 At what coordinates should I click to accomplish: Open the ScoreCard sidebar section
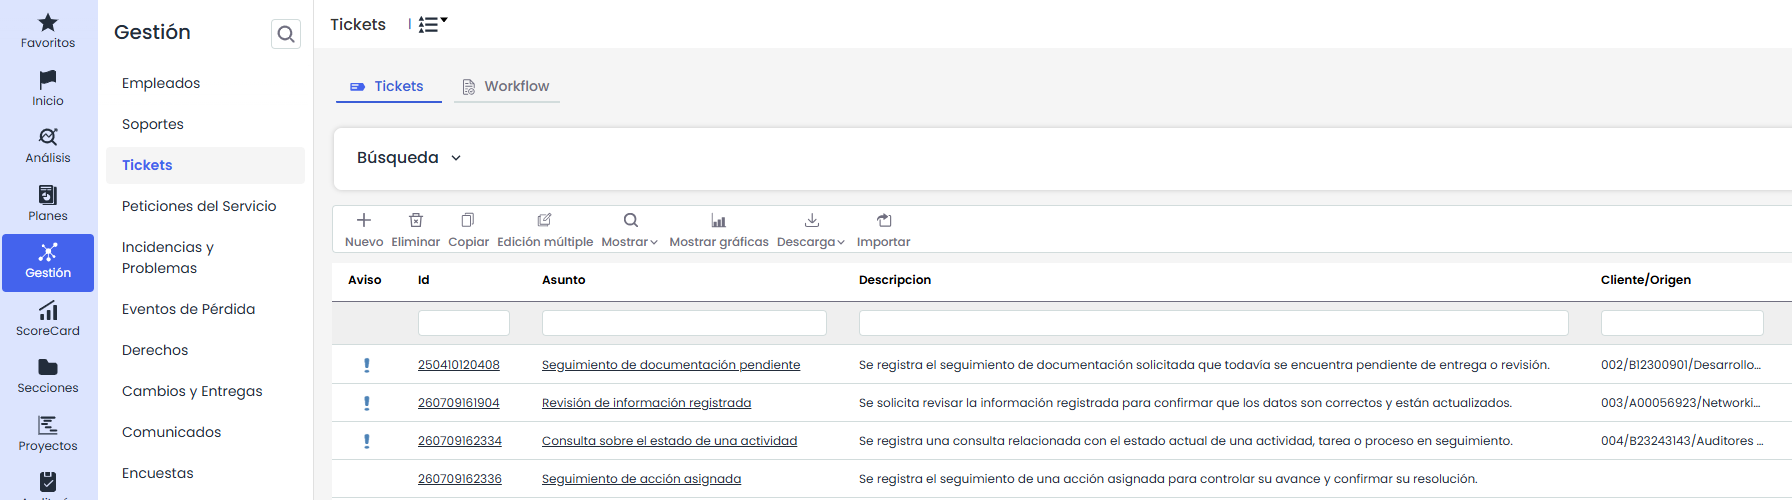48,319
